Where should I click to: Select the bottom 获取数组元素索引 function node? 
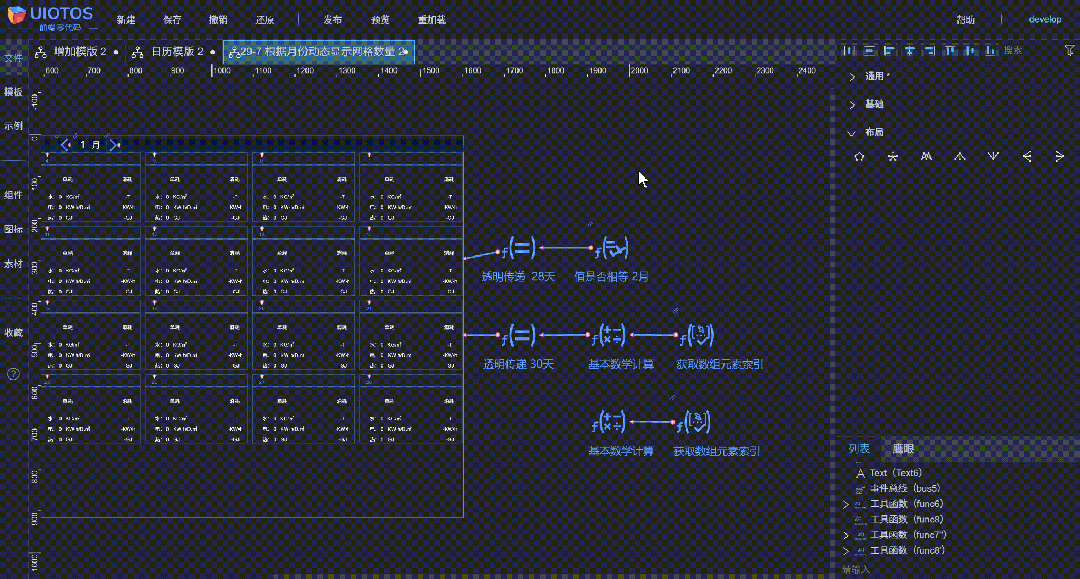coord(693,422)
